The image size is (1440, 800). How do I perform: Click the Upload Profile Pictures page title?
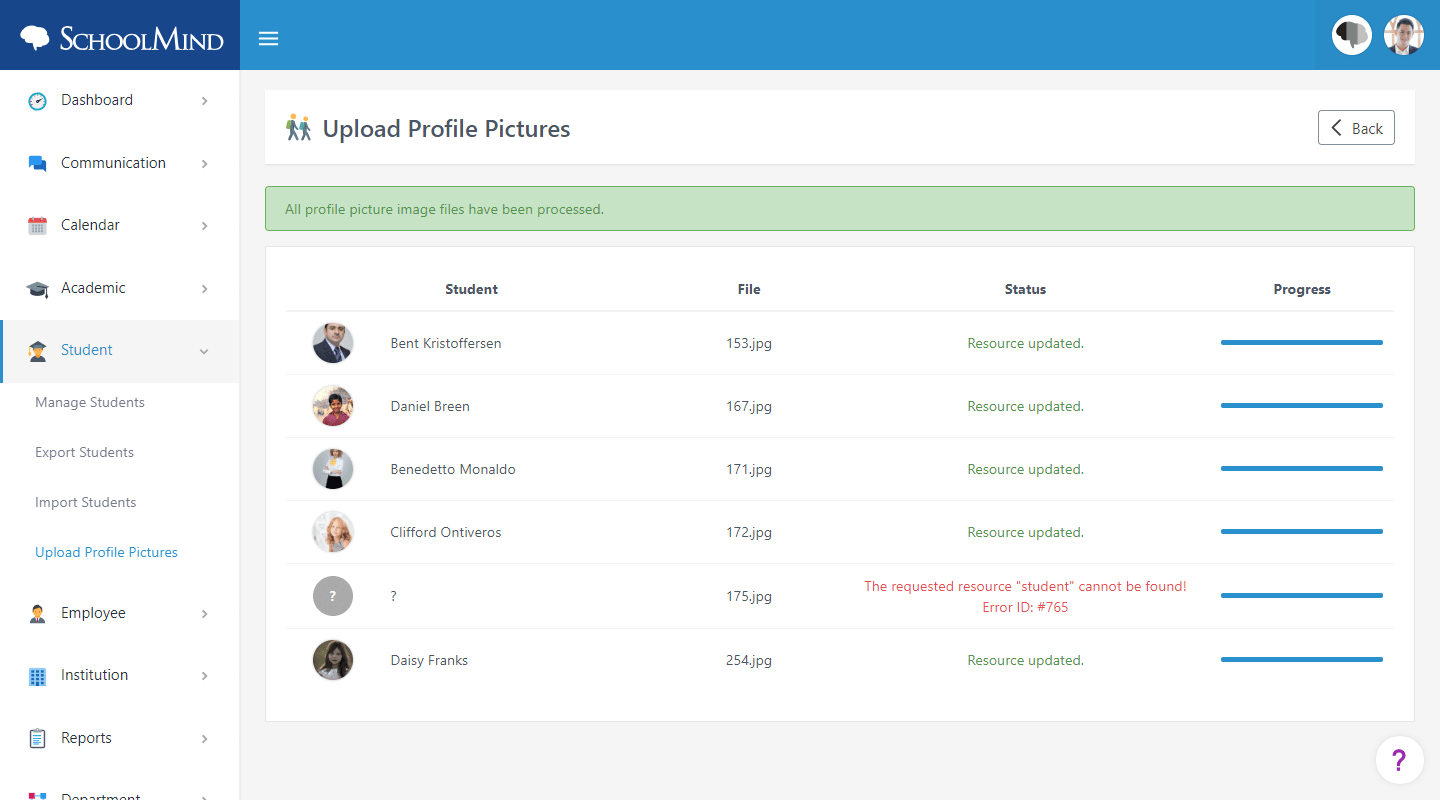click(446, 128)
